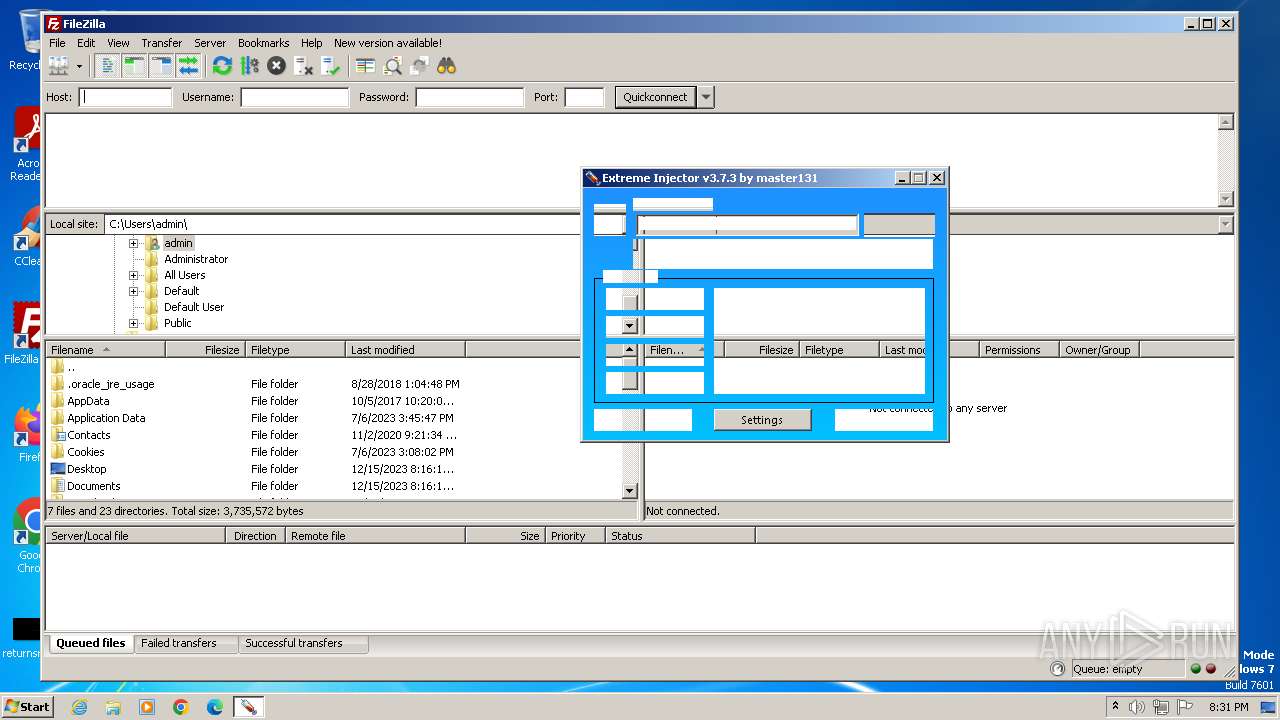Open the View menu
Screen dimensions: 1280x720
pyautogui.click(x=118, y=43)
